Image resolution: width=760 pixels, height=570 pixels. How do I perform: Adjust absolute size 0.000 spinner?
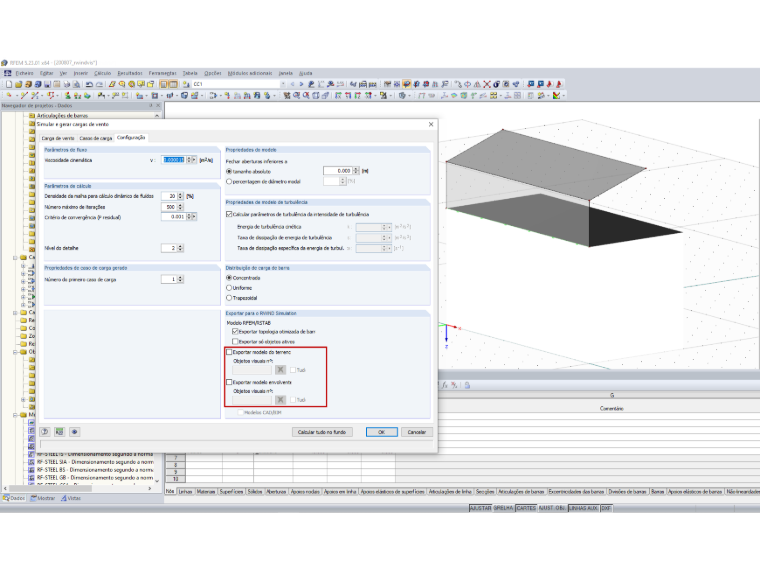pos(356,171)
